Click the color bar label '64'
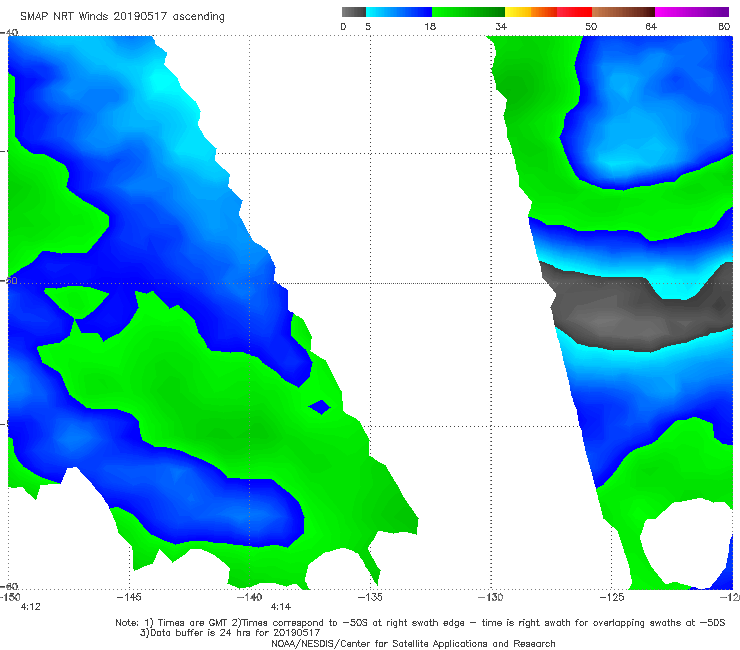The width and height of the screenshot is (740, 650). coord(651,27)
